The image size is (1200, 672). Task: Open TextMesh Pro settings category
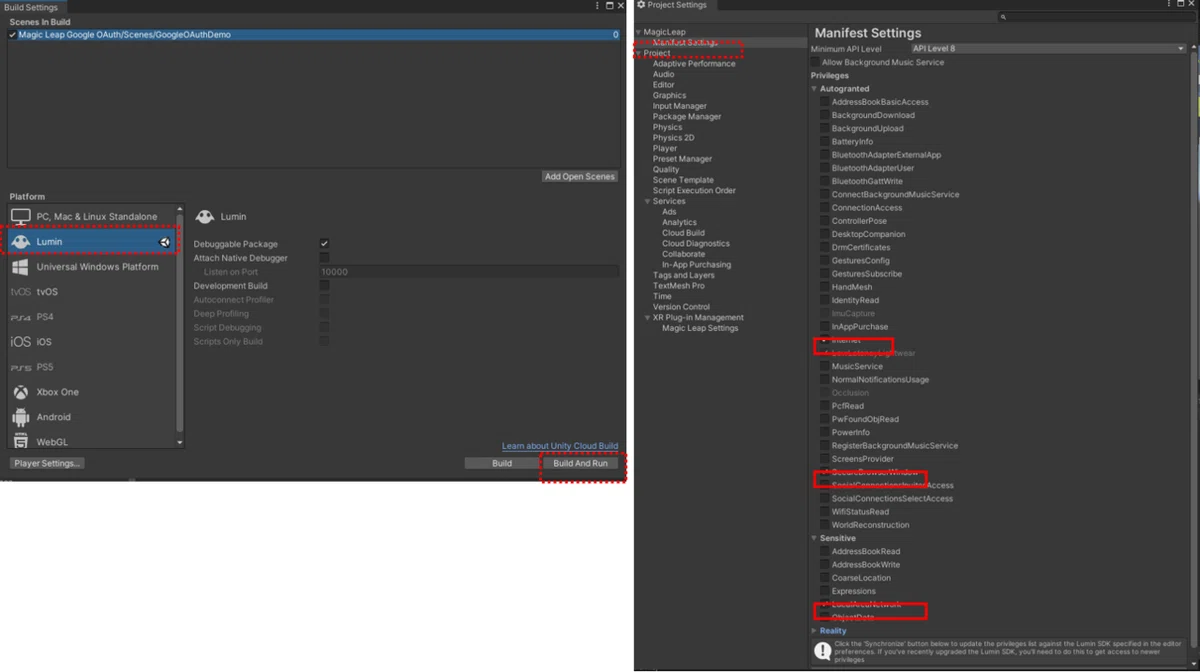678,286
